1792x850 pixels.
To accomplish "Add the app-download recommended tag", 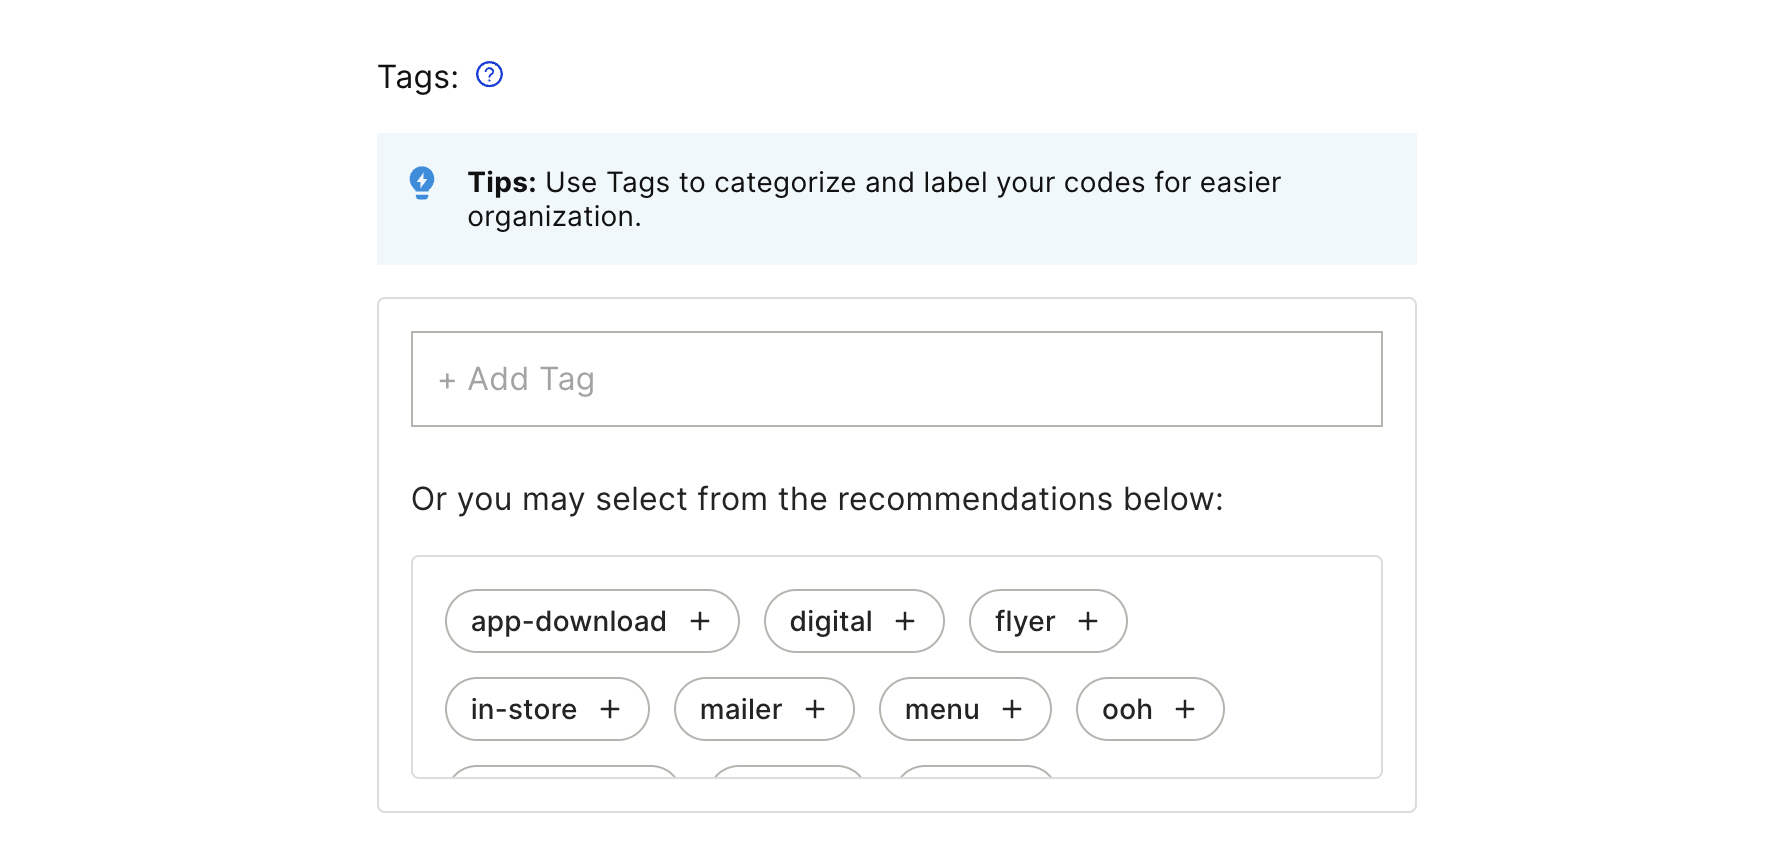I will coord(591,621).
